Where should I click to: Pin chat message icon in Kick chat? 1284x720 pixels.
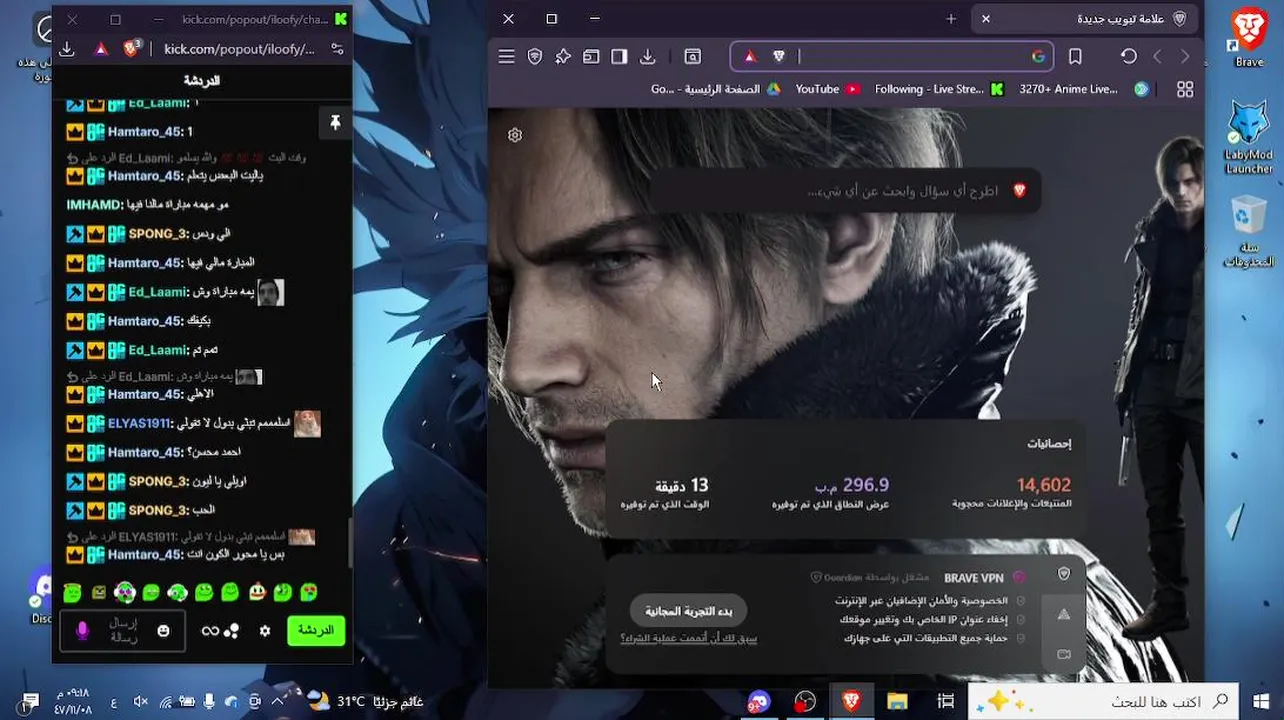coord(335,122)
